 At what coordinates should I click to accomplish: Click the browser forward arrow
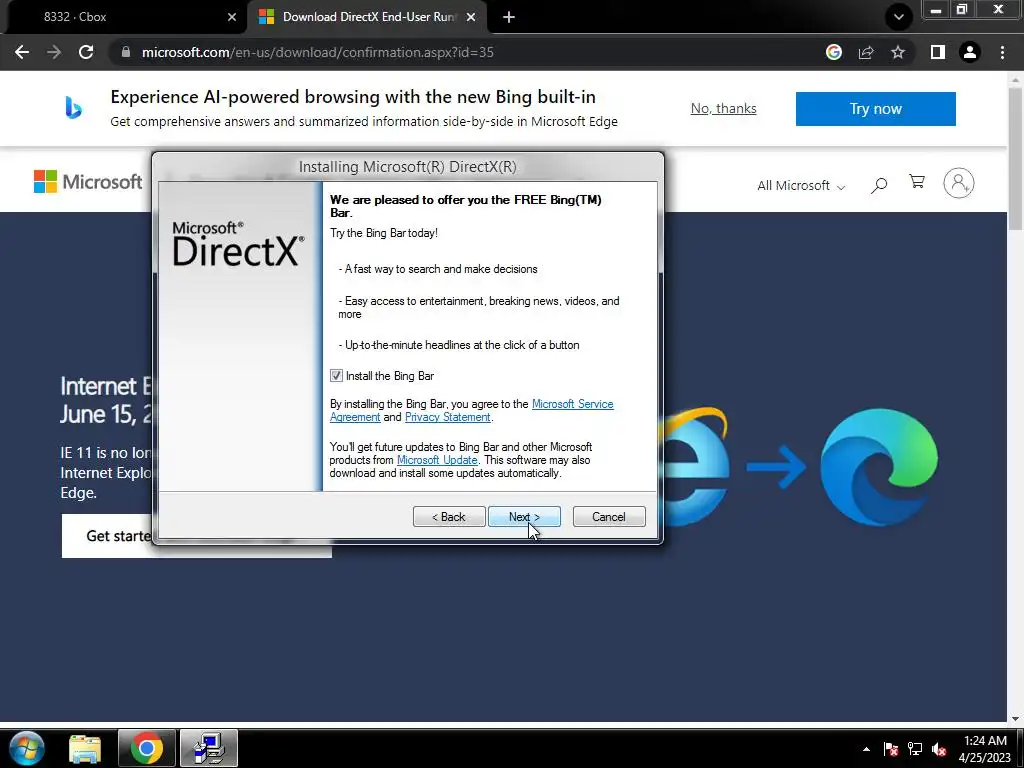point(54,52)
